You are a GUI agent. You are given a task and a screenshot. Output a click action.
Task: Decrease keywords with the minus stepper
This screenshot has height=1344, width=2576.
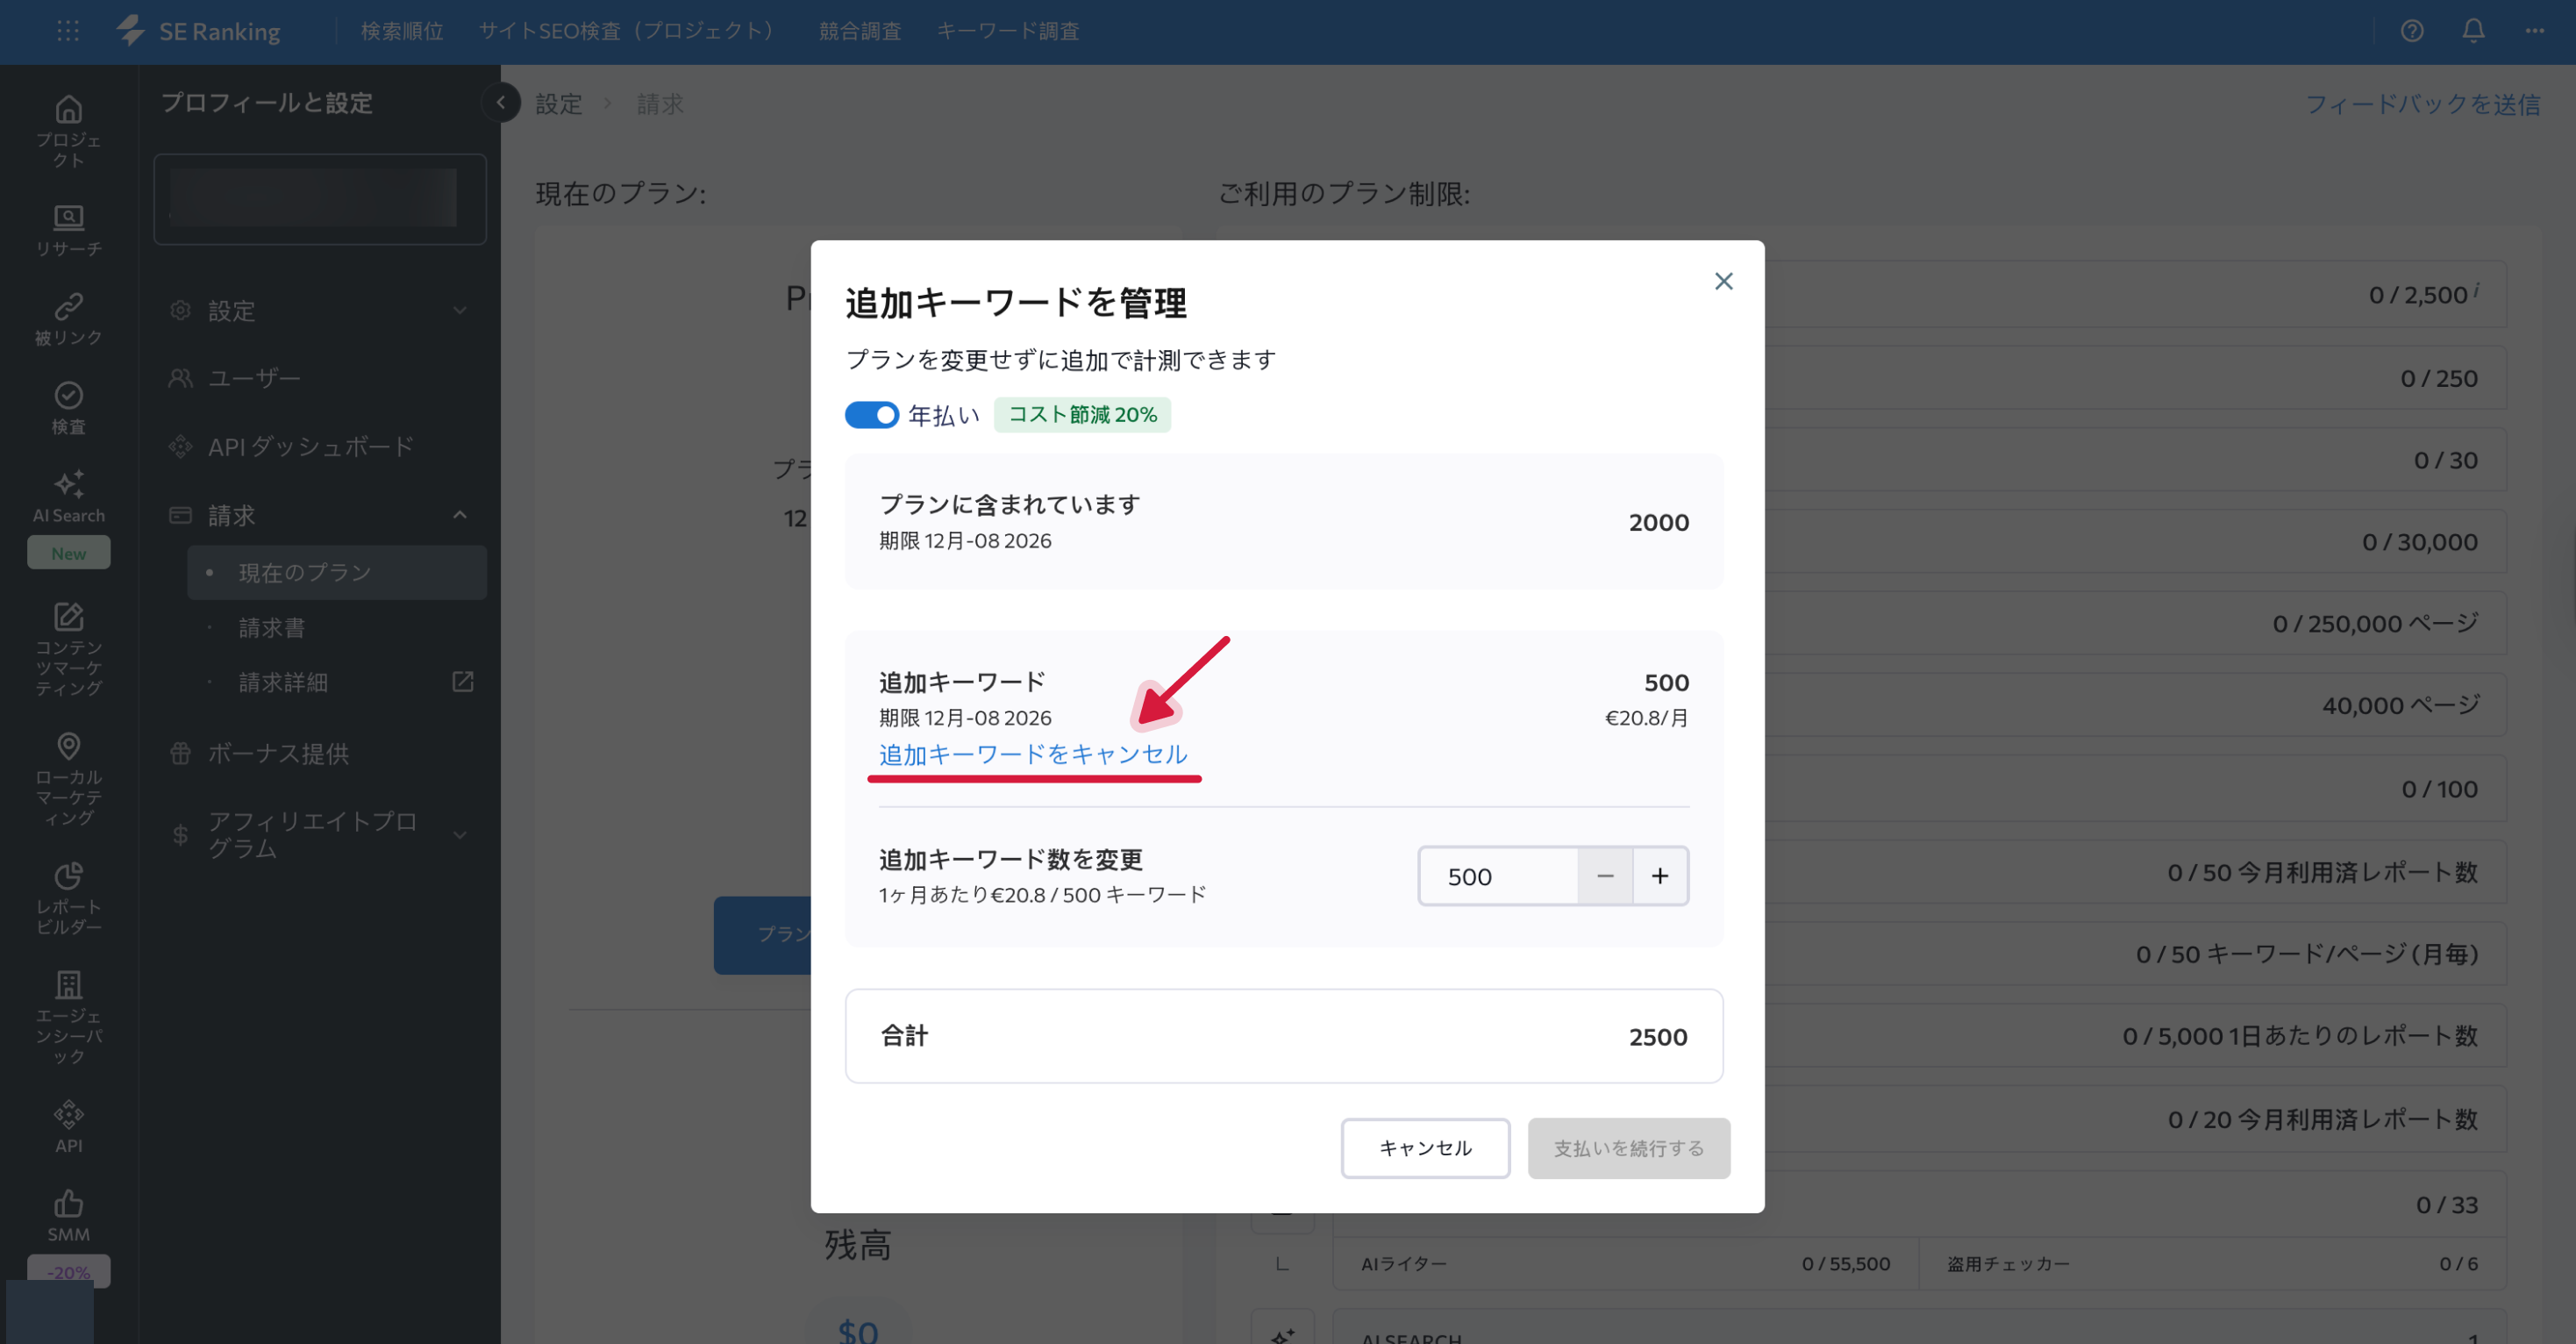click(x=1605, y=876)
